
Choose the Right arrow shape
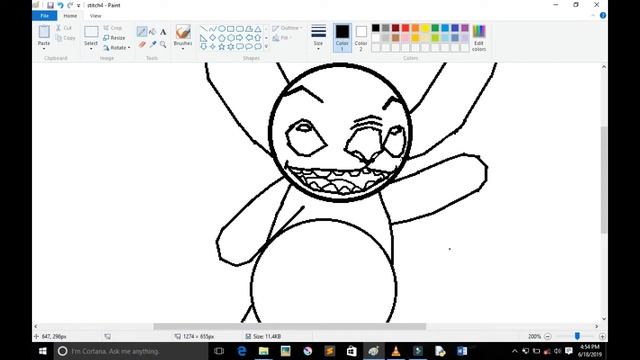240,38
